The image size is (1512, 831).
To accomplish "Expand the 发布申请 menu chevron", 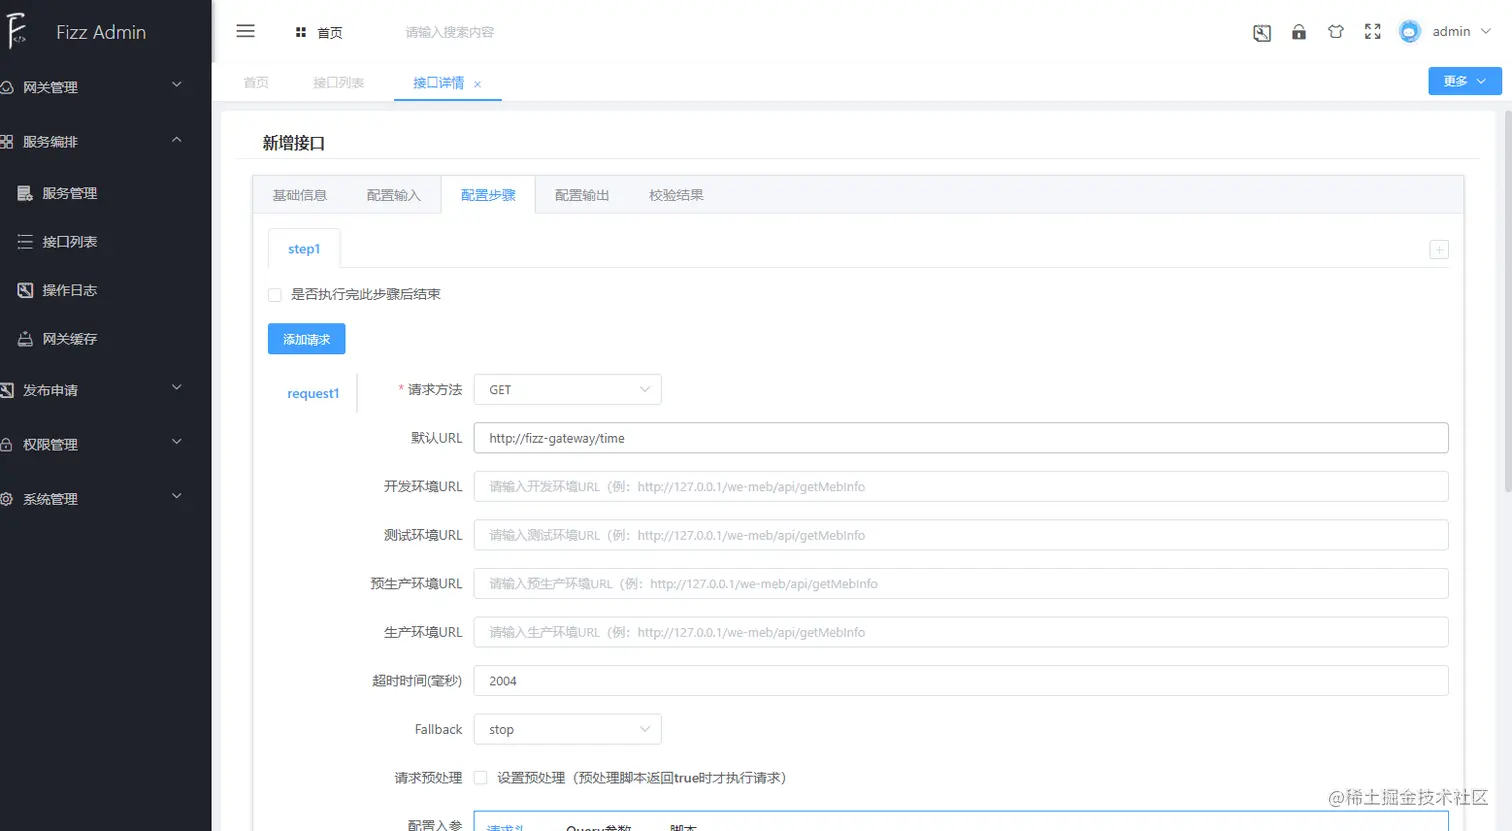I will point(177,388).
